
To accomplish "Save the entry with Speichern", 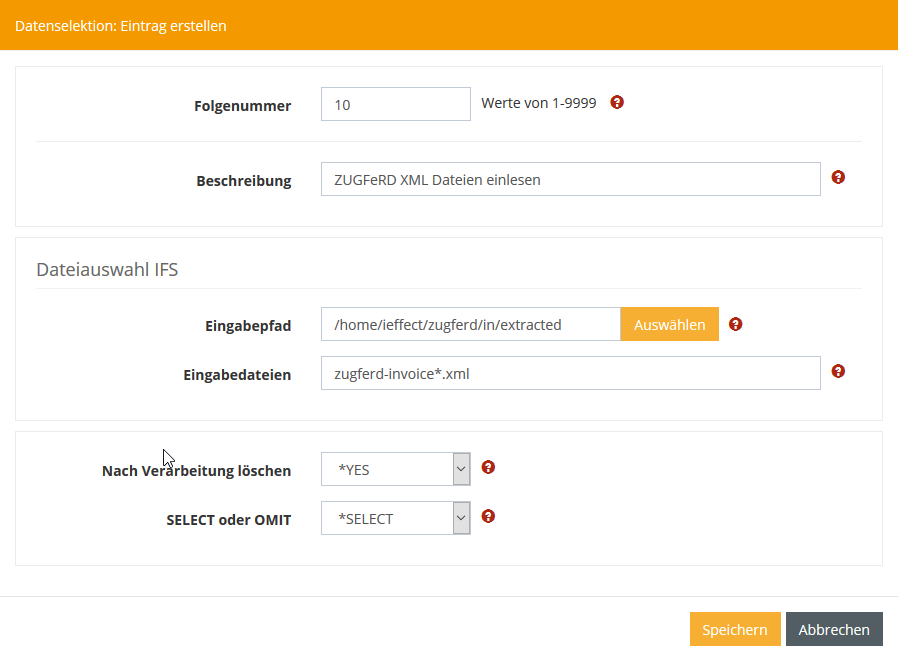I will point(734,630).
